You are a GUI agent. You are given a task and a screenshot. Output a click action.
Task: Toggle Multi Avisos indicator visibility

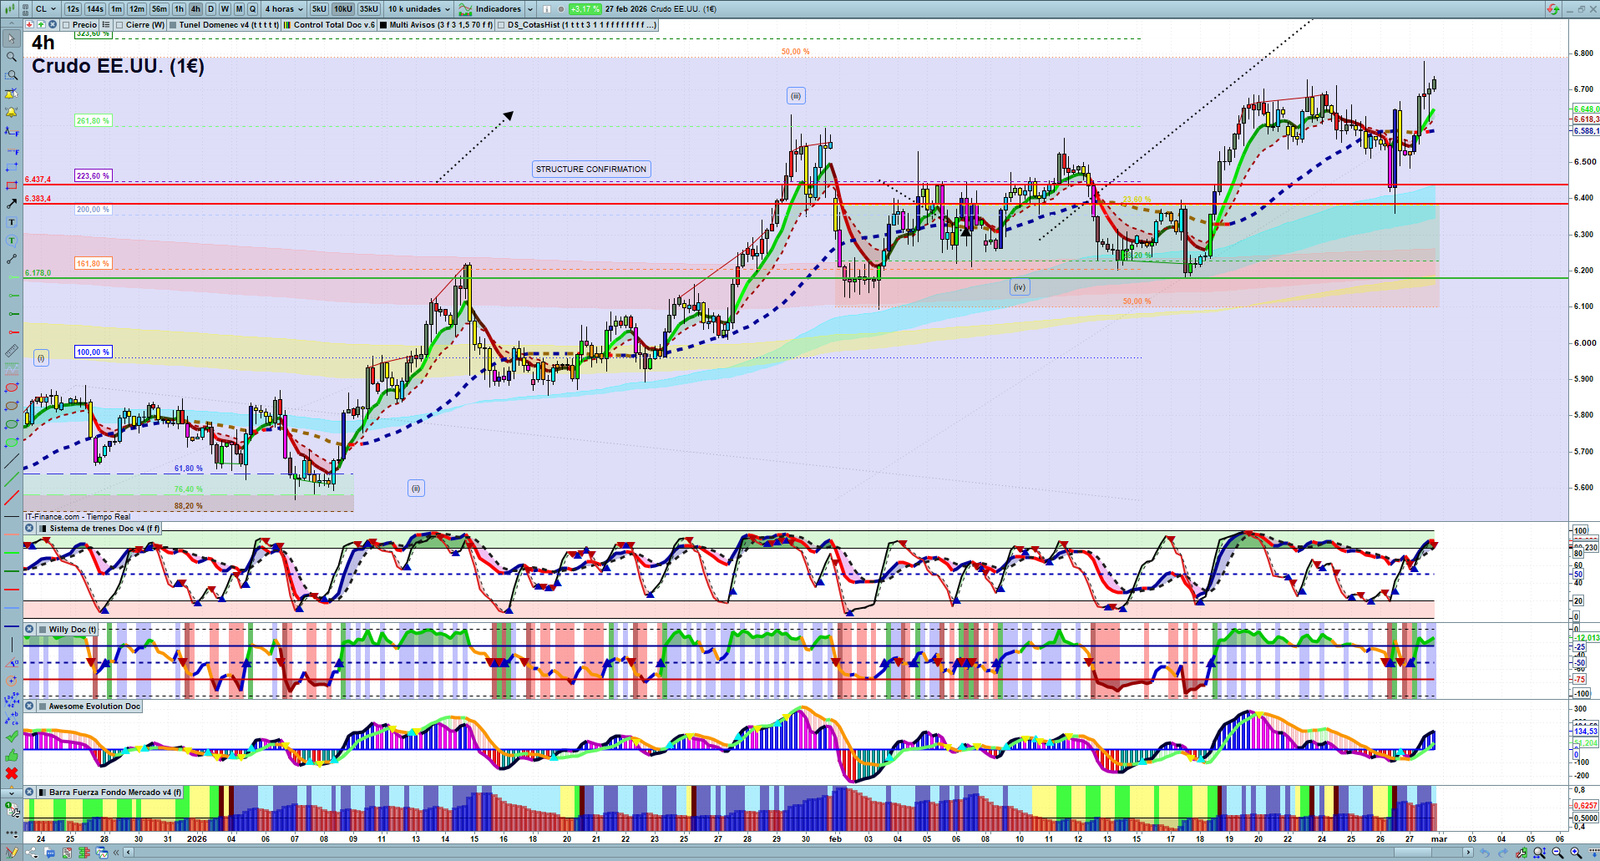(x=383, y=24)
